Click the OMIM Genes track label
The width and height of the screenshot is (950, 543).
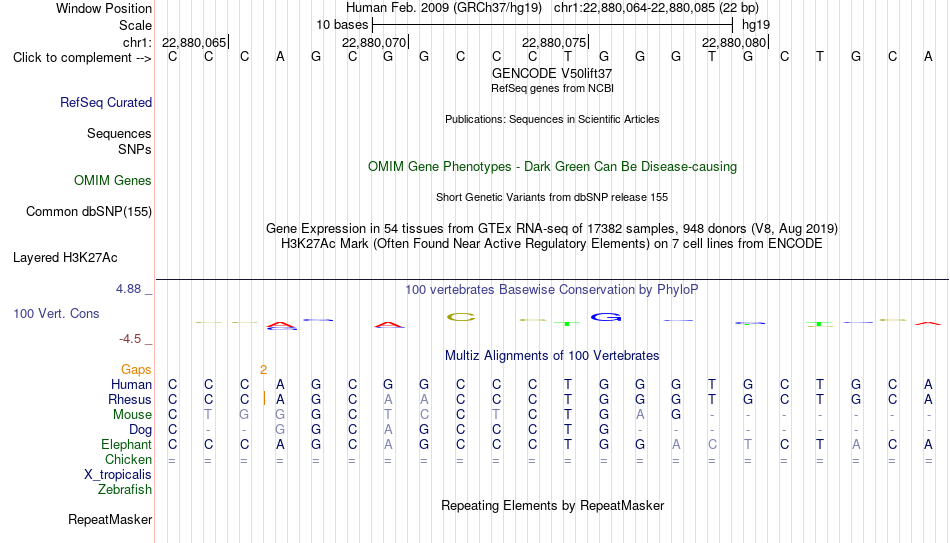(x=113, y=181)
